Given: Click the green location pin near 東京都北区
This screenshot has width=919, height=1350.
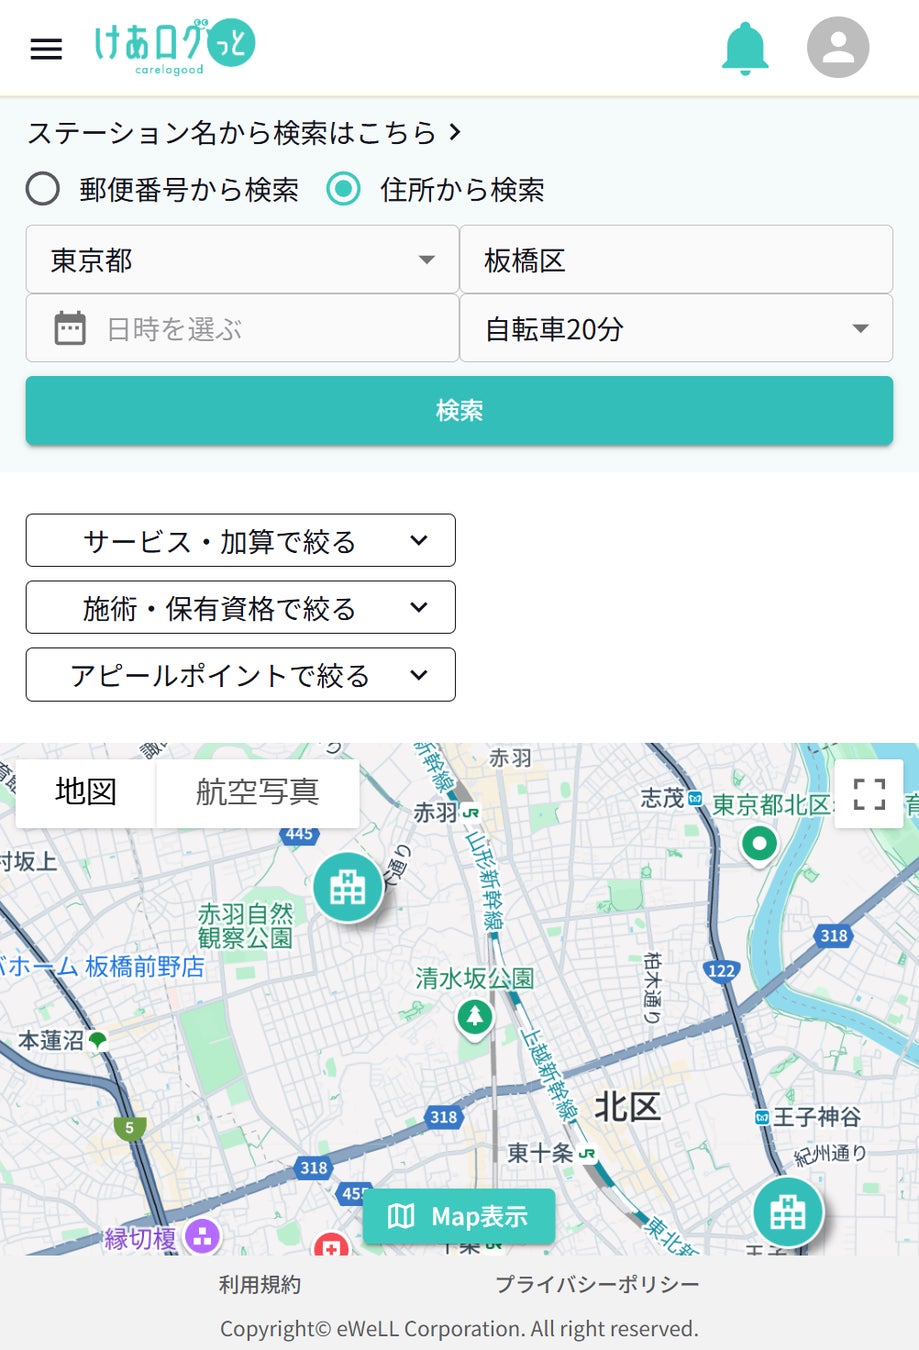Looking at the screenshot, I should click(759, 845).
